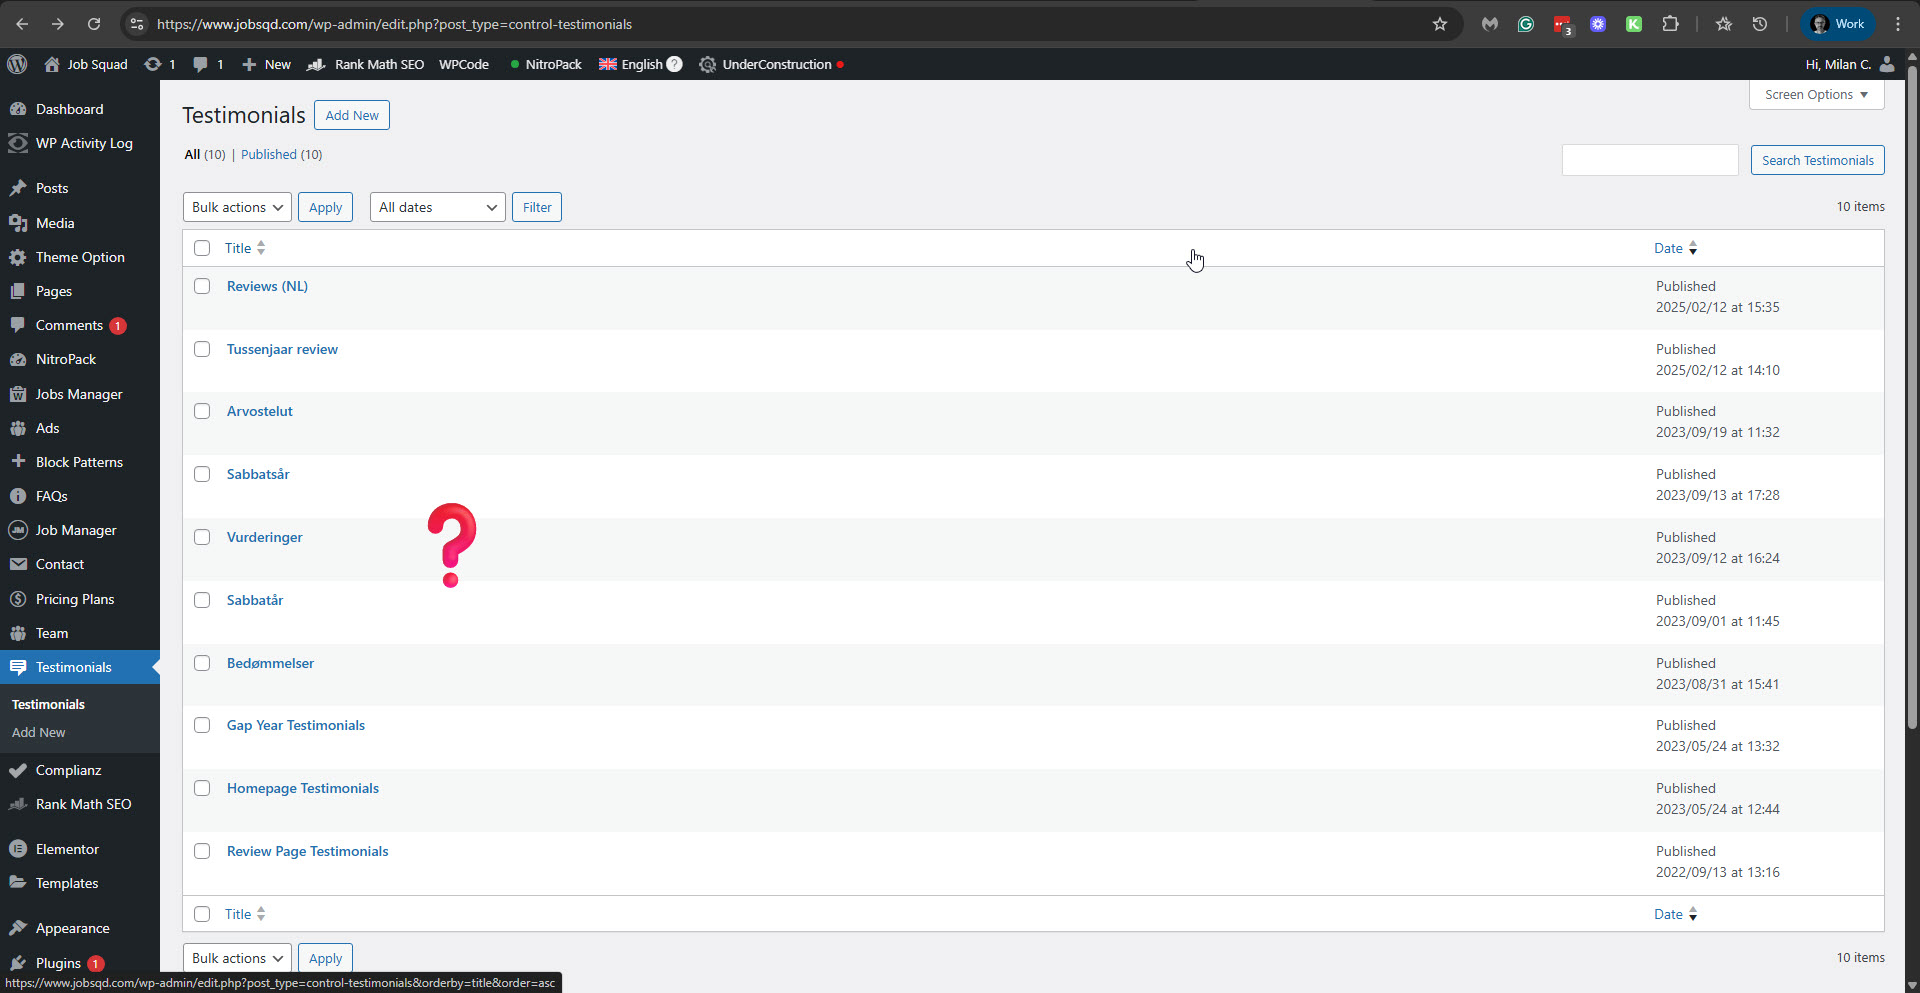The image size is (1920, 993).
Task: Click the top Apply button
Action: (325, 207)
